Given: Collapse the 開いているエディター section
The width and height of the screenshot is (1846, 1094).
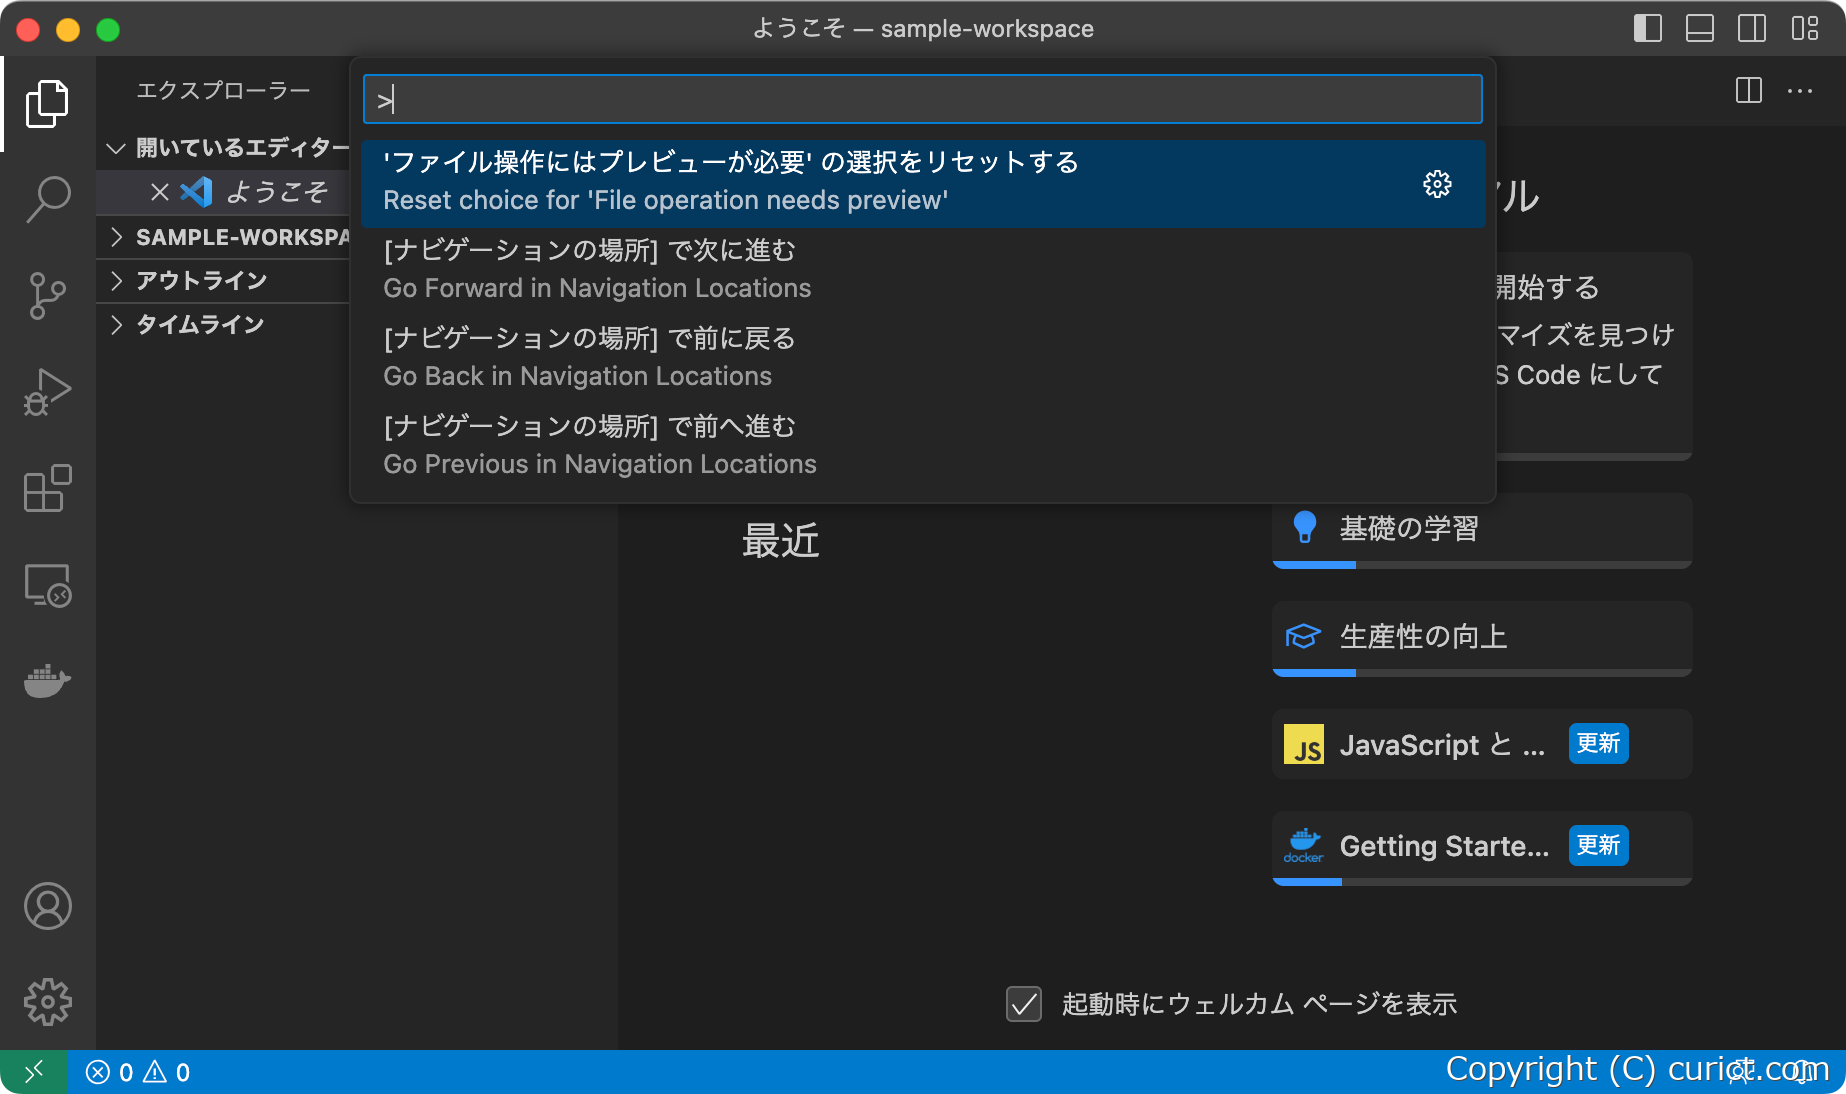Looking at the screenshot, I should click(x=116, y=147).
